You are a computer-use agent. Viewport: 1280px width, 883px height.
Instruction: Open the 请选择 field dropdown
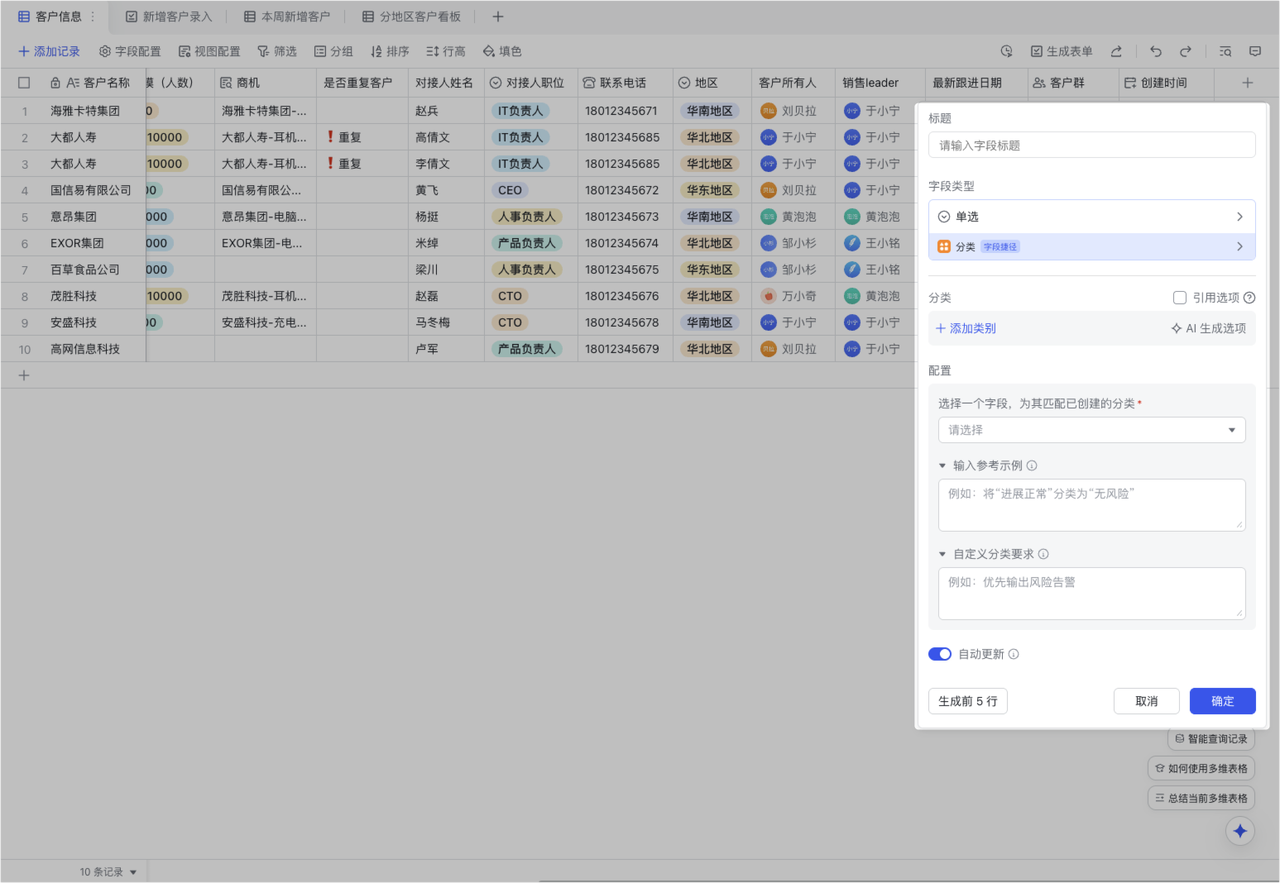[x=1091, y=430]
